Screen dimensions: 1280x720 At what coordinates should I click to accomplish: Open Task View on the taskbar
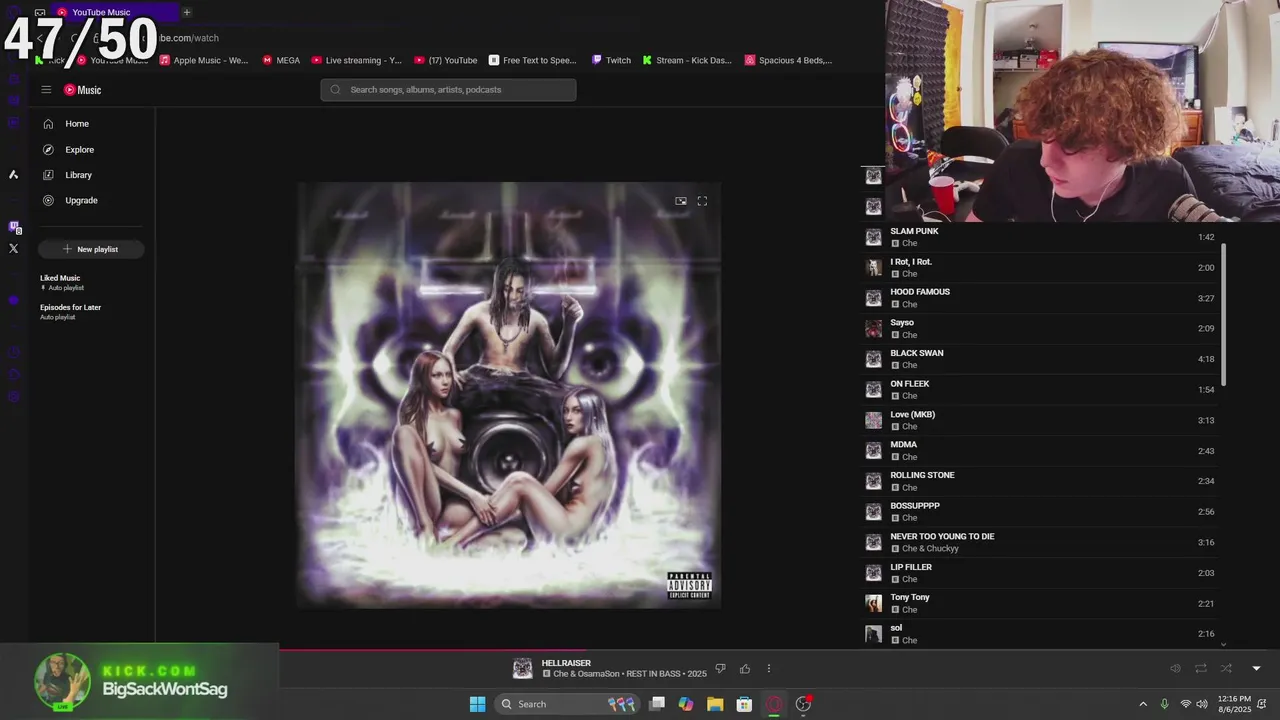(657, 704)
